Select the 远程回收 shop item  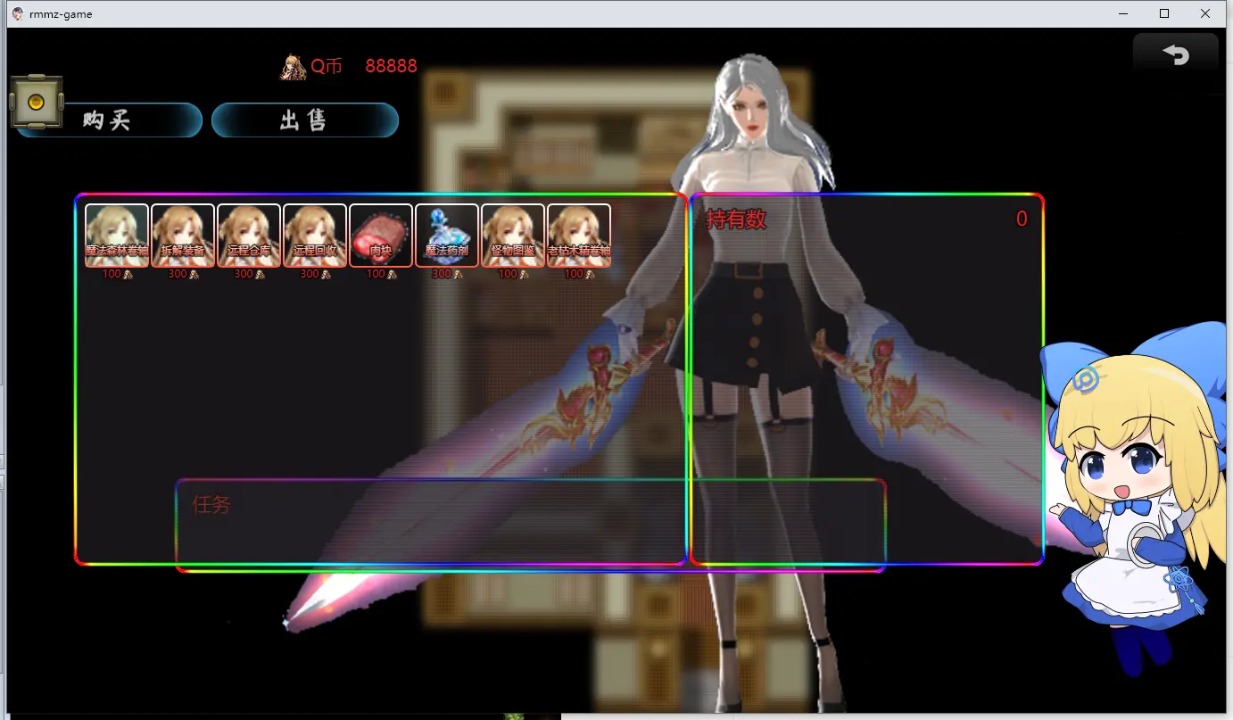[315, 236]
